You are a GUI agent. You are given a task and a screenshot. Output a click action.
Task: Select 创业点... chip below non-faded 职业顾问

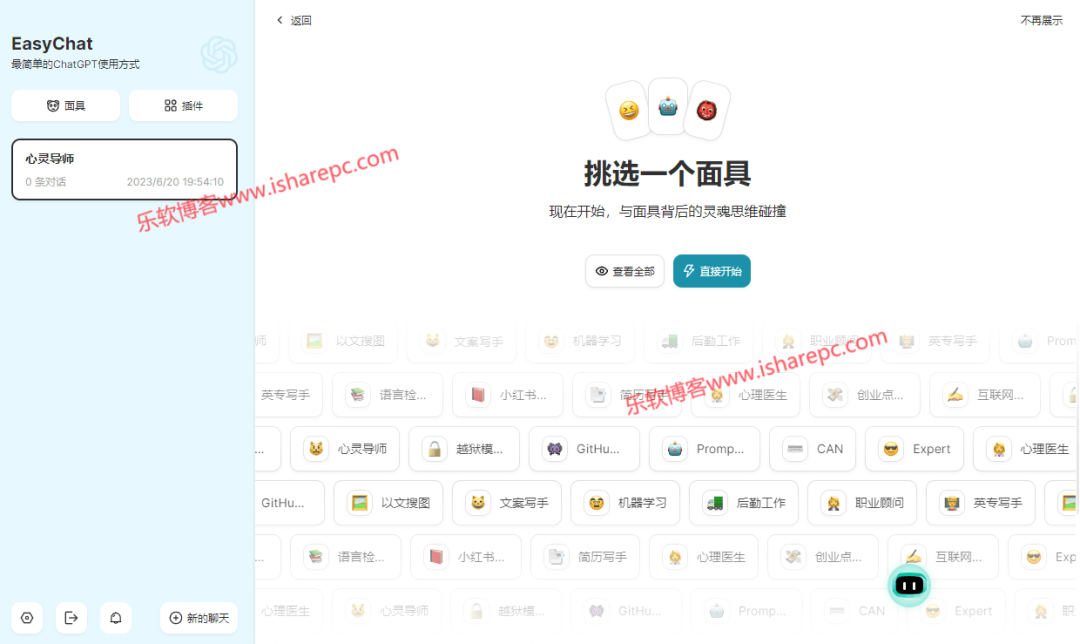[x=823, y=557]
